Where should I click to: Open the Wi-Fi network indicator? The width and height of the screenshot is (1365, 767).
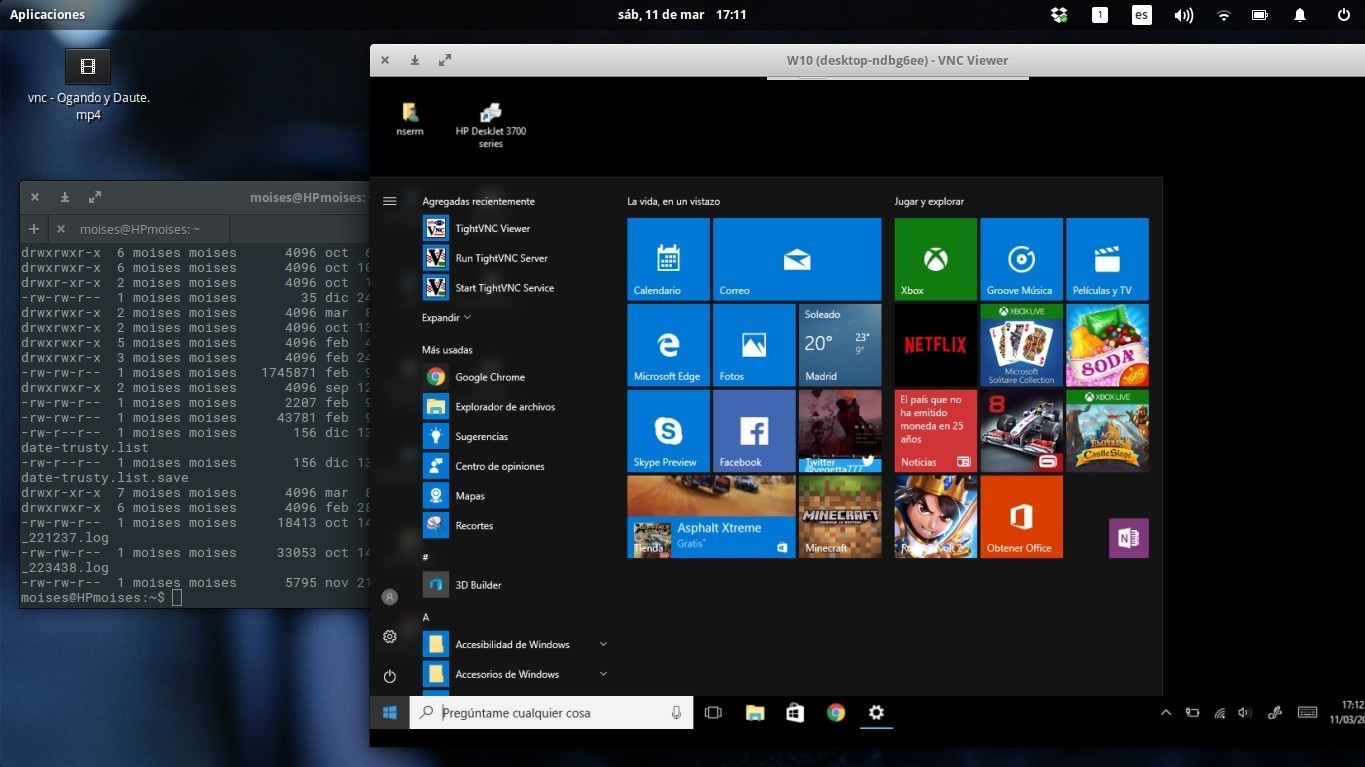coord(1223,15)
